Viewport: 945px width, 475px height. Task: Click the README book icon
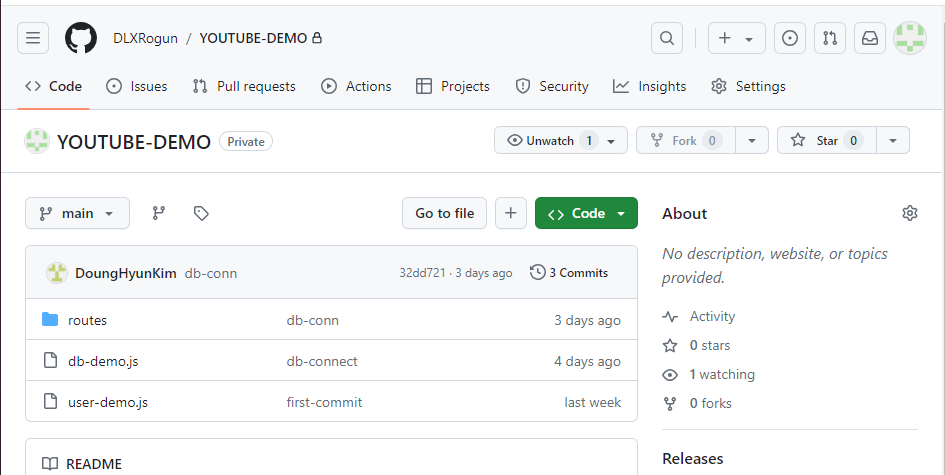(x=50, y=464)
